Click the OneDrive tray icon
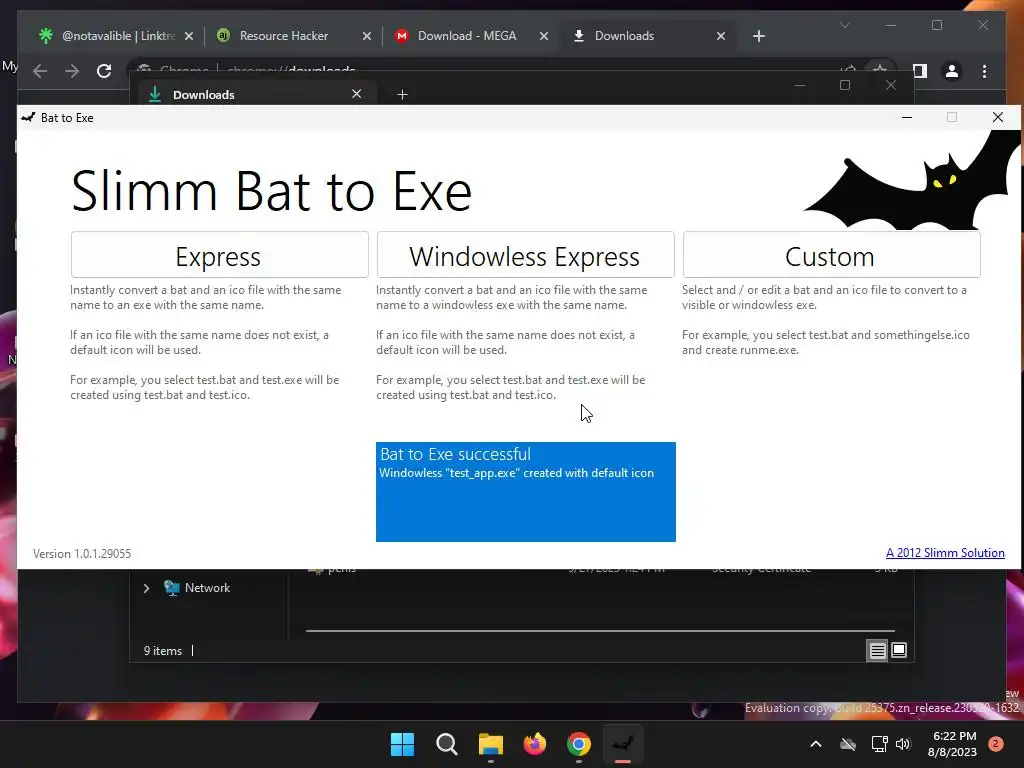1024x768 pixels. [x=848, y=744]
